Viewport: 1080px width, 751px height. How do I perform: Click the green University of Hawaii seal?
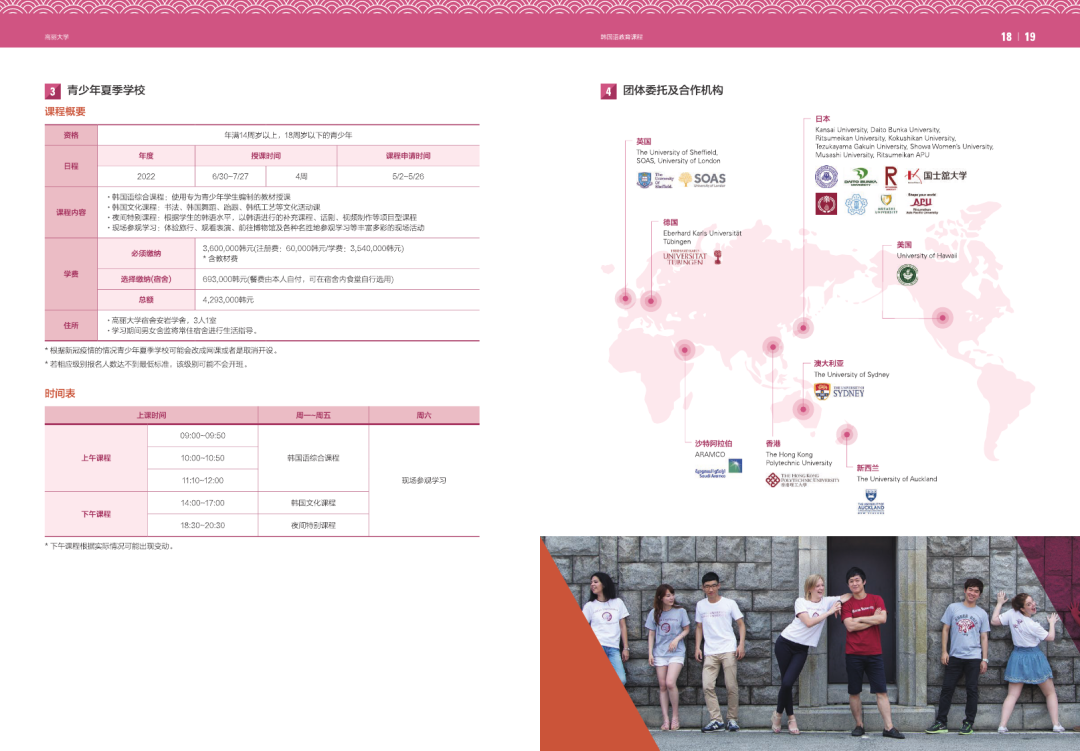click(x=907, y=275)
